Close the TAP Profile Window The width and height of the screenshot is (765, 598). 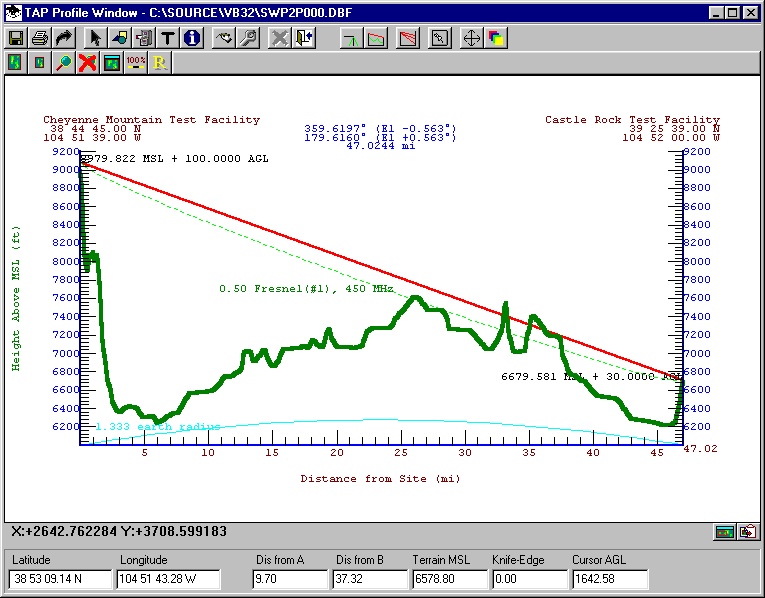click(x=750, y=13)
